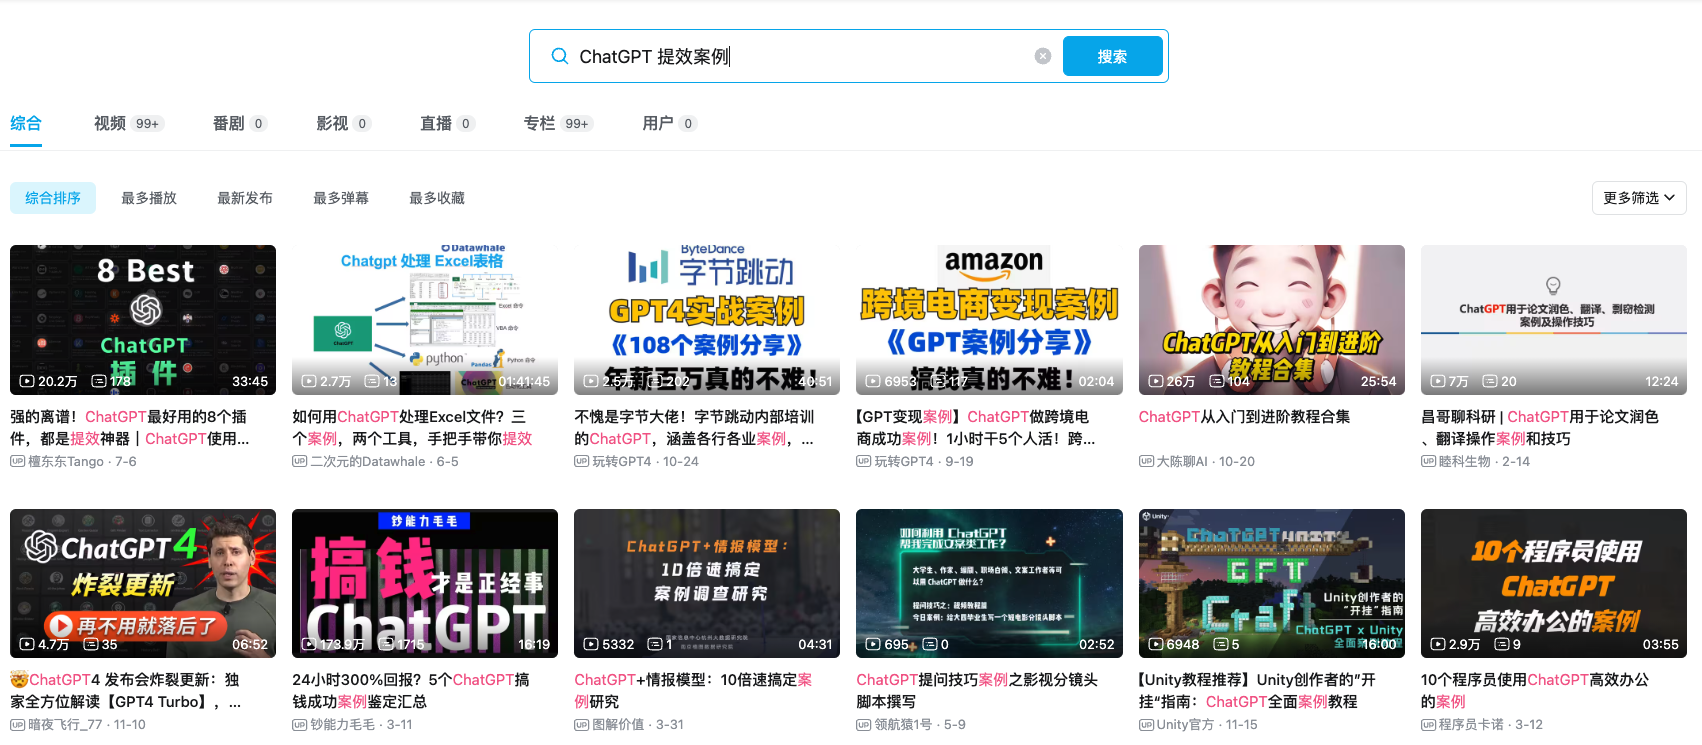
Task: Visit uploader 大陈聊AI
Action: (1181, 462)
